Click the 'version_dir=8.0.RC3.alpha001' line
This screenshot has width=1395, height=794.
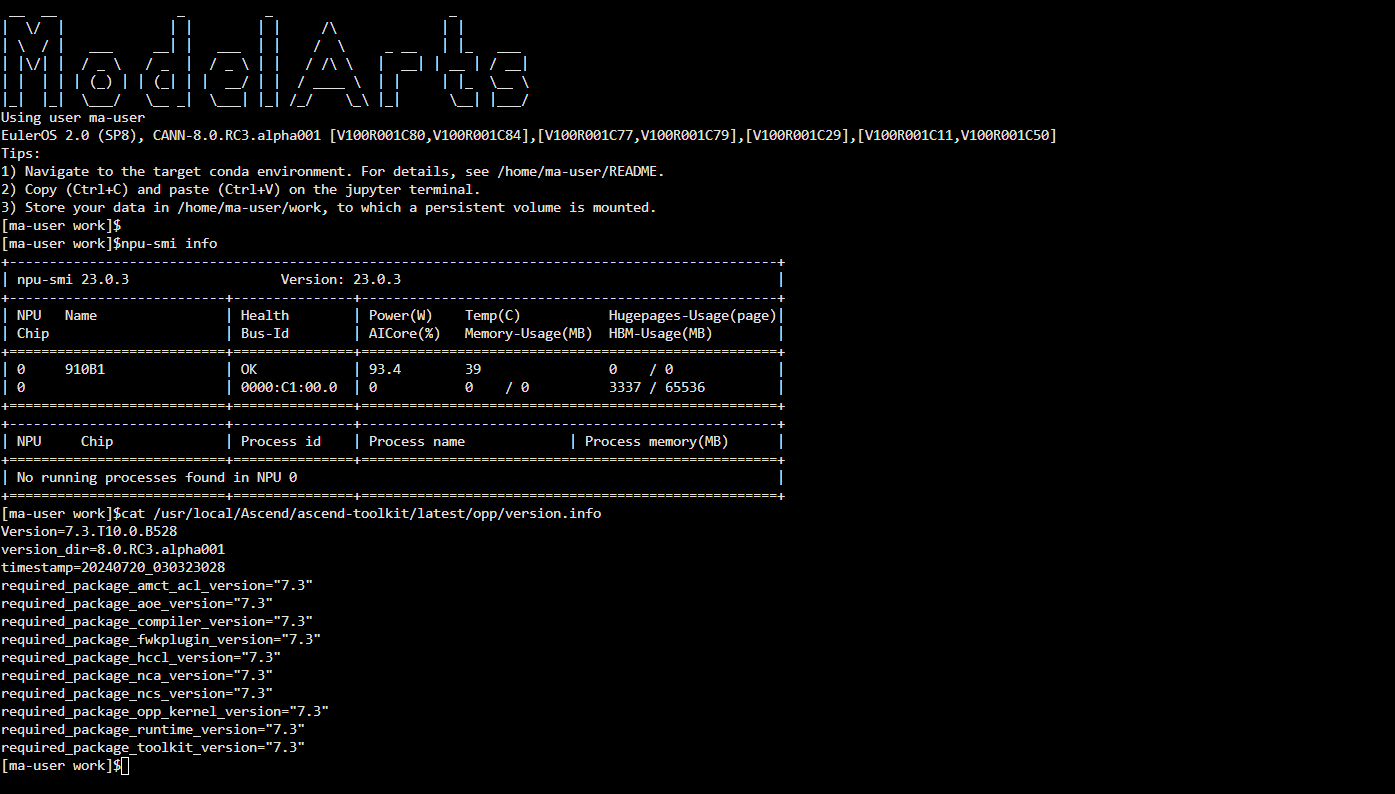pos(113,549)
